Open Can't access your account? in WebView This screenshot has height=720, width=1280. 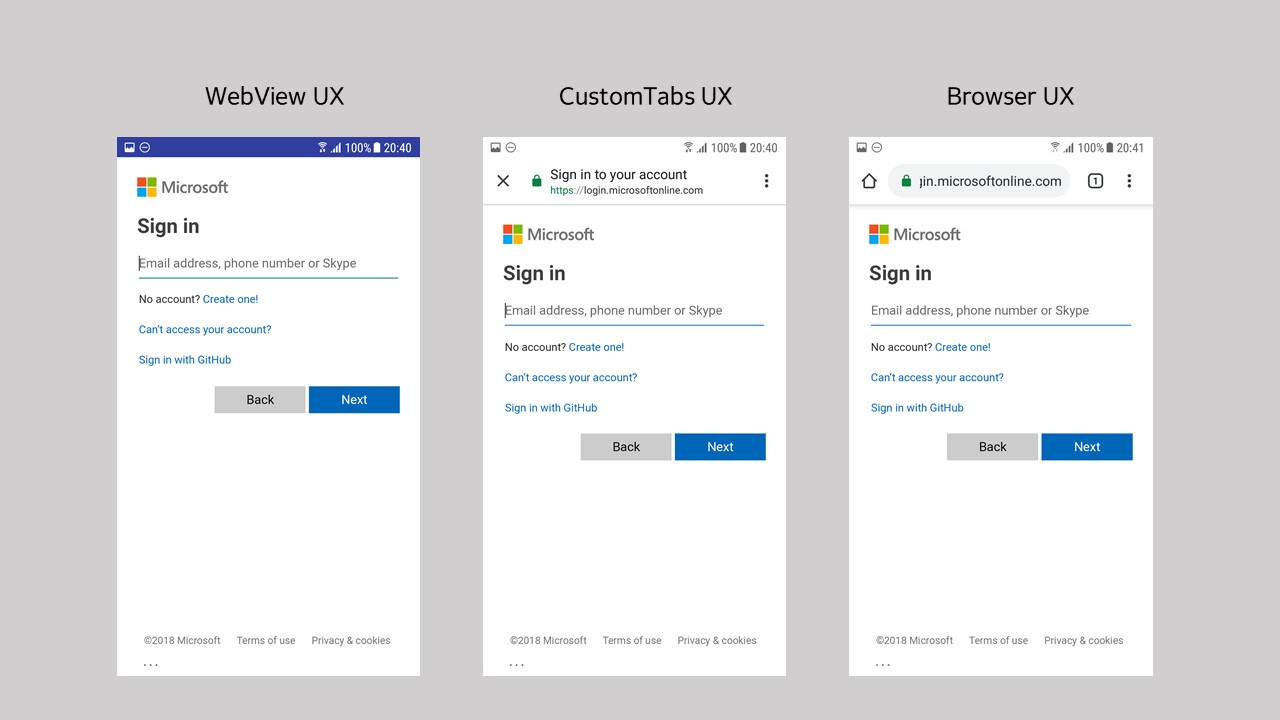(205, 330)
